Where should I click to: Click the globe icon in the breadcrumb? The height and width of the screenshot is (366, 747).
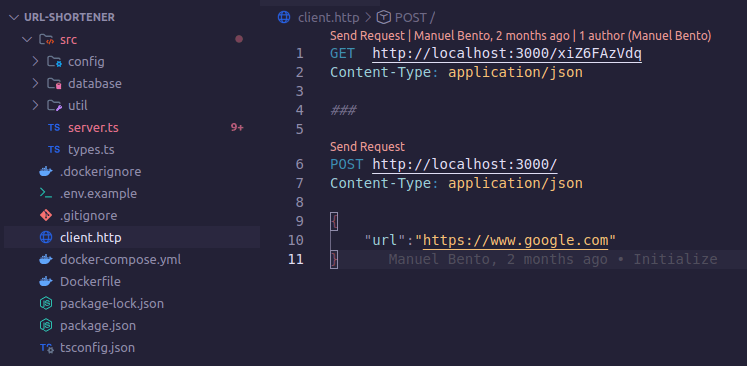pos(284,18)
